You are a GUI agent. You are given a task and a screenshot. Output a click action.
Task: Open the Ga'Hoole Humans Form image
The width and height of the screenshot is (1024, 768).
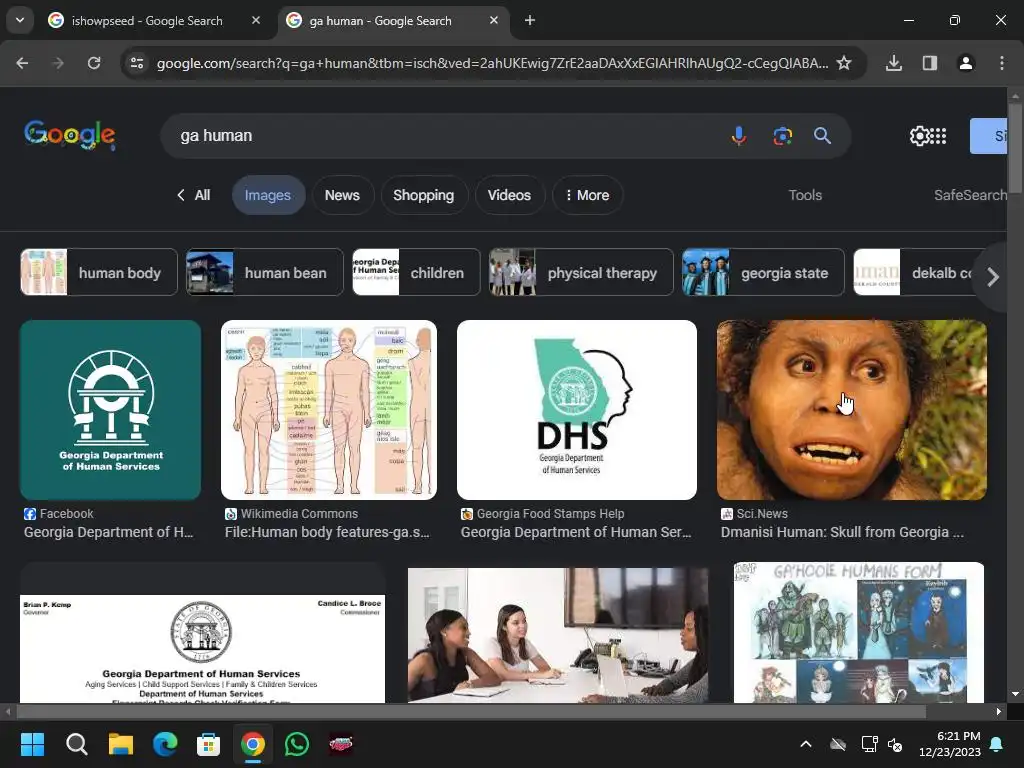[859, 632]
